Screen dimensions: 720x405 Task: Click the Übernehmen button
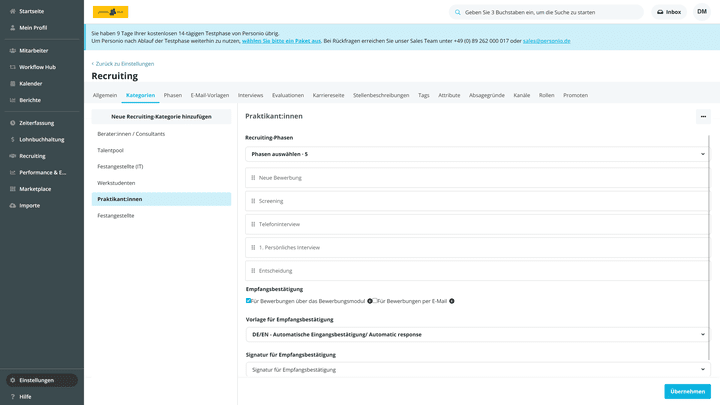(687, 391)
